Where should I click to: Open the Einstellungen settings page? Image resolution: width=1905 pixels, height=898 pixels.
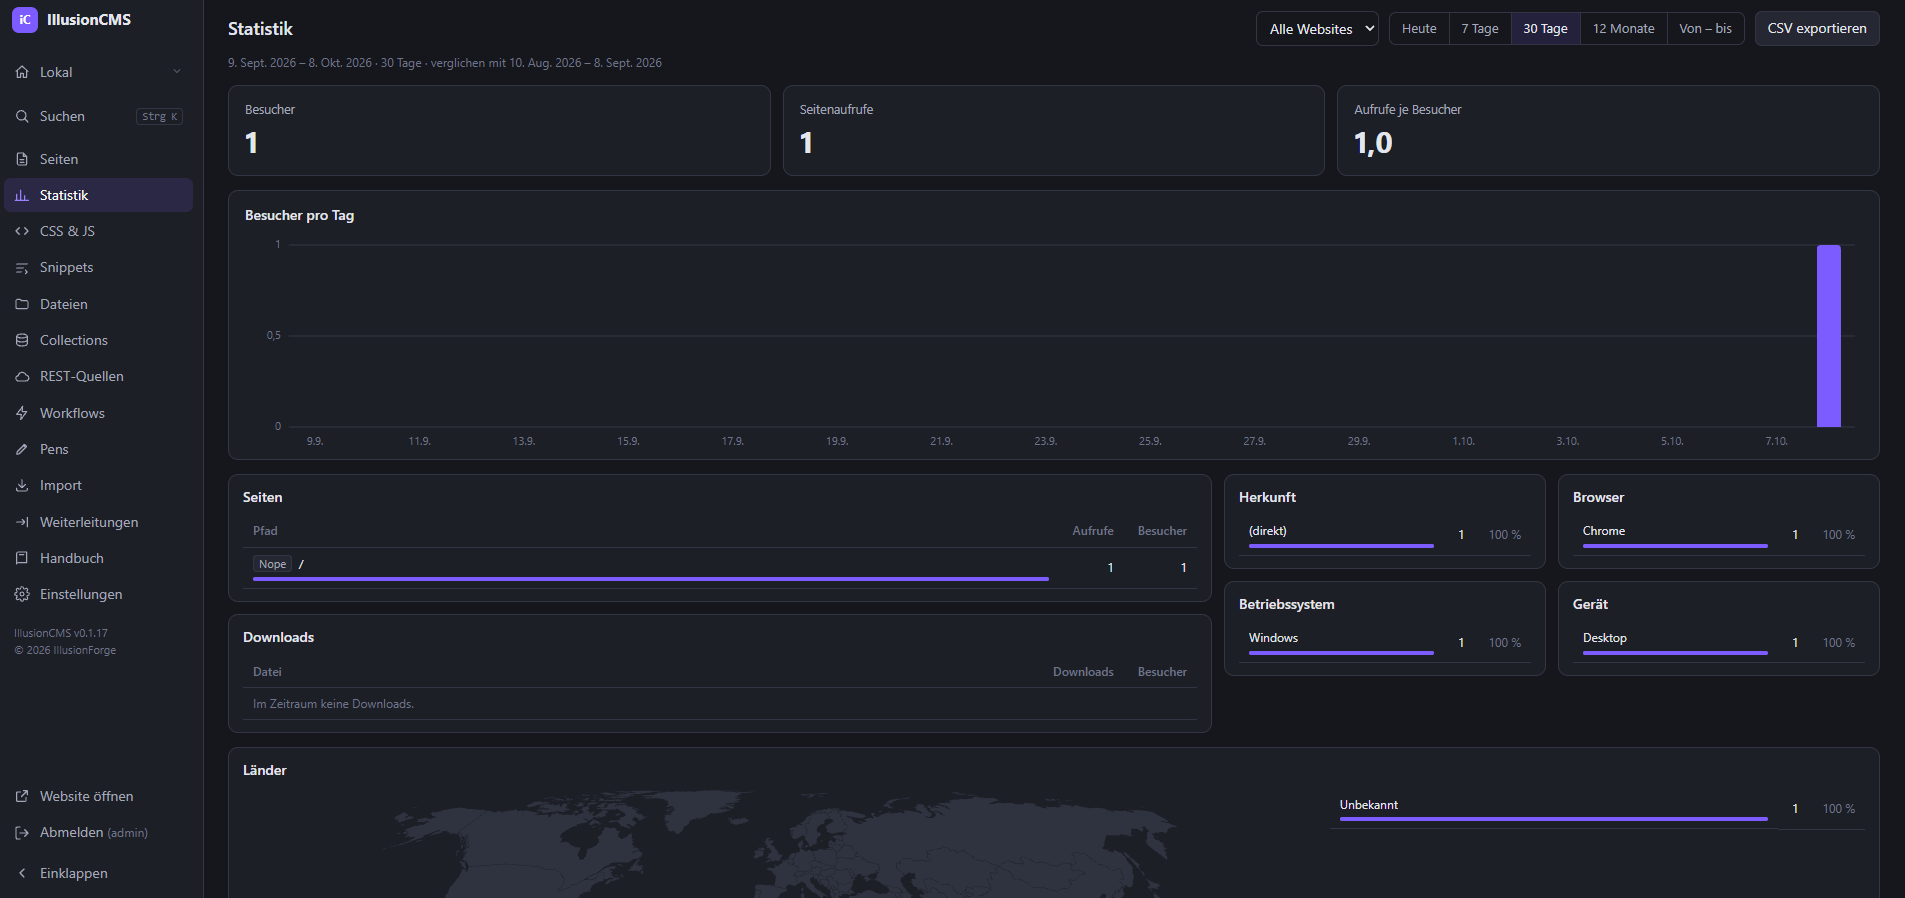click(98, 594)
